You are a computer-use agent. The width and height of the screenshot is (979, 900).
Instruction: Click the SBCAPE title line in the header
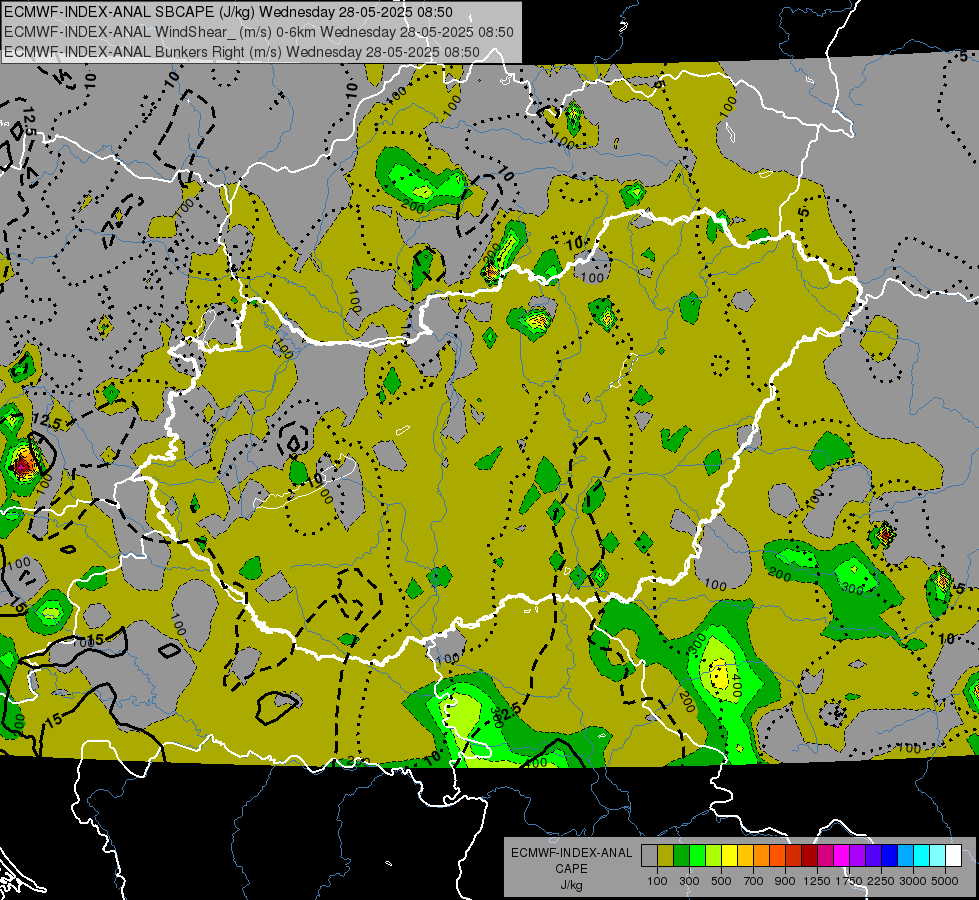point(229,12)
